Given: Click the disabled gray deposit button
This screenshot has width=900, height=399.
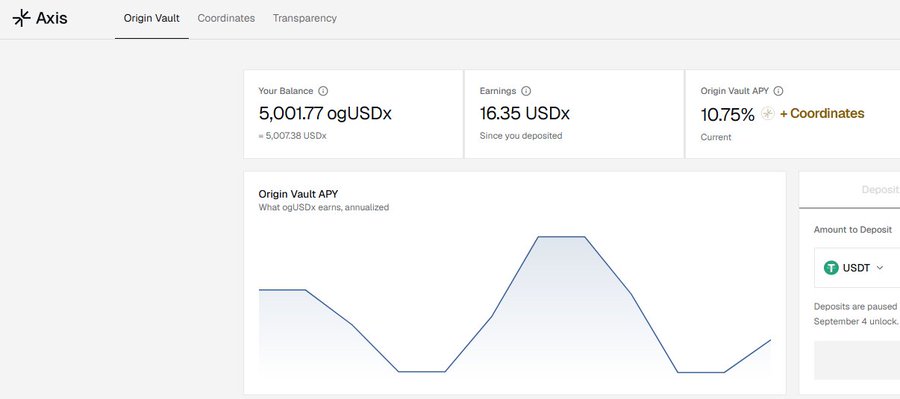Looking at the screenshot, I should click(857, 361).
